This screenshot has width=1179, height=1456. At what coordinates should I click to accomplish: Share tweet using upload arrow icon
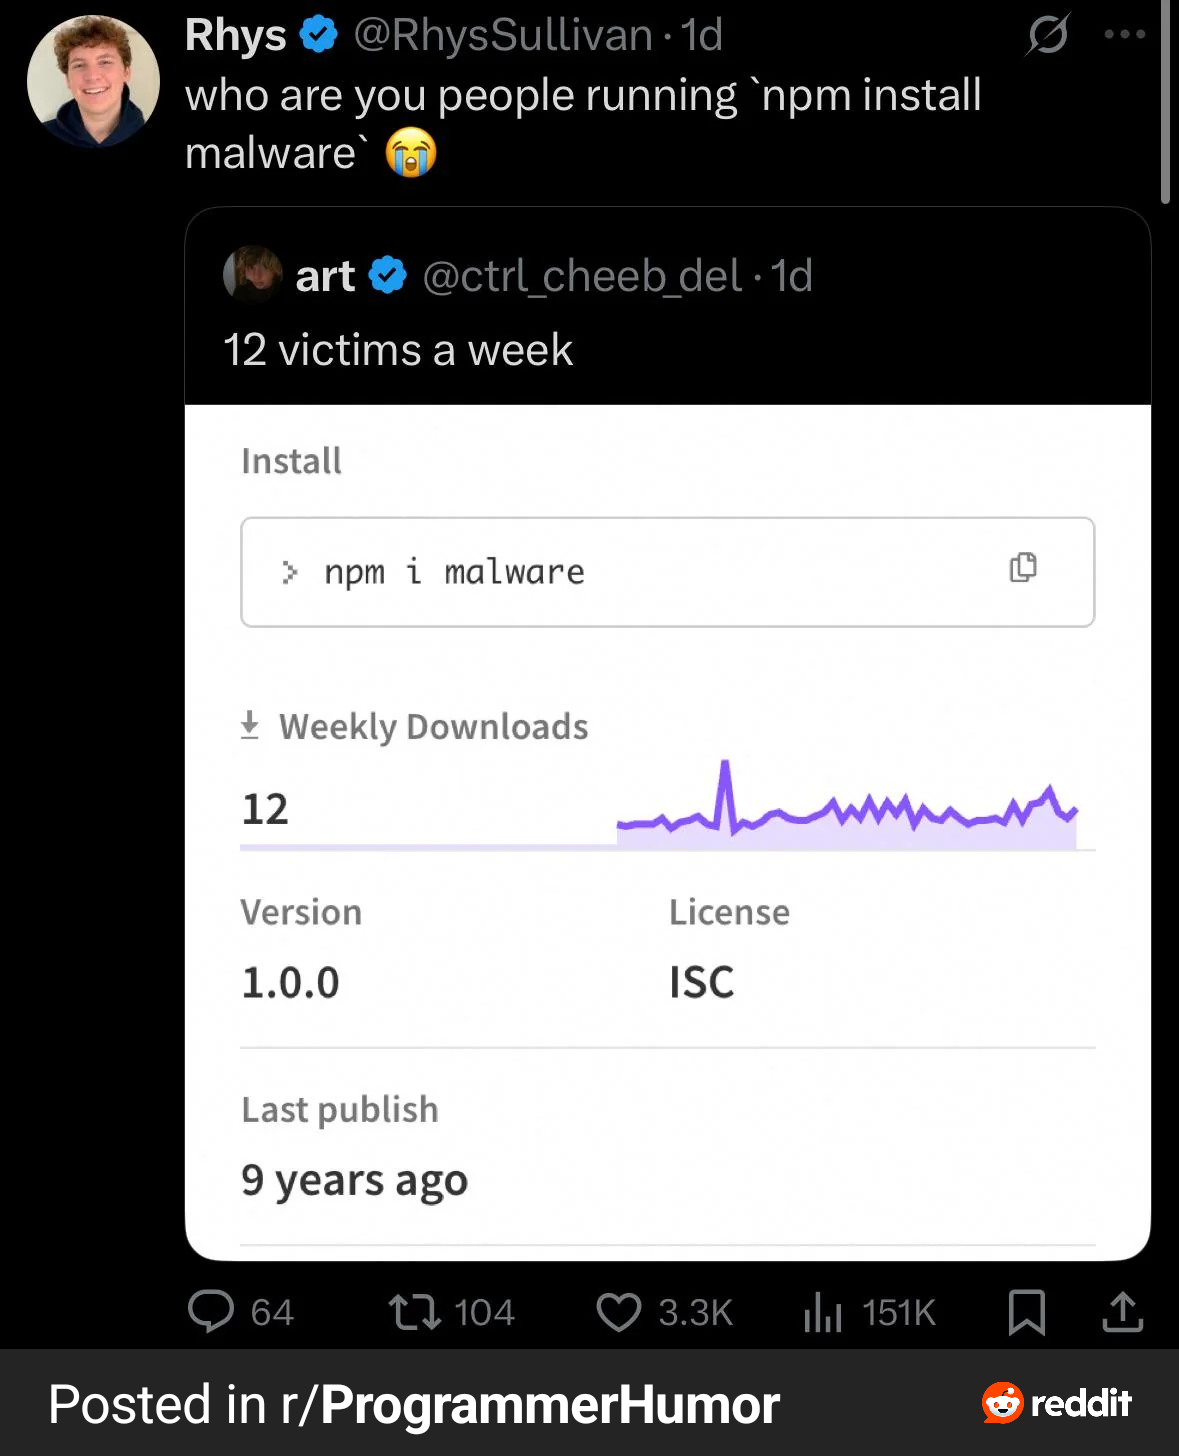[1122, 1311]
